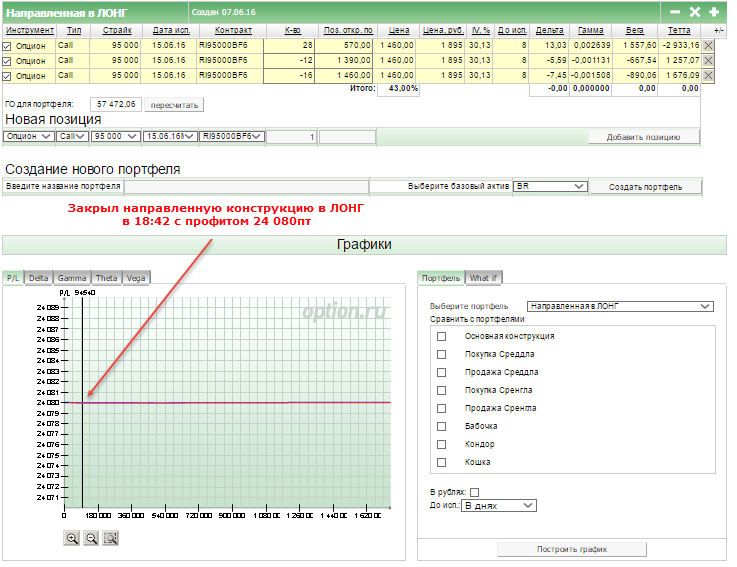Image resolution: width=737 pixels, height=567 pixels.
Task: Delete the option row with quantity -16
Action: click(x=708, y=76)
